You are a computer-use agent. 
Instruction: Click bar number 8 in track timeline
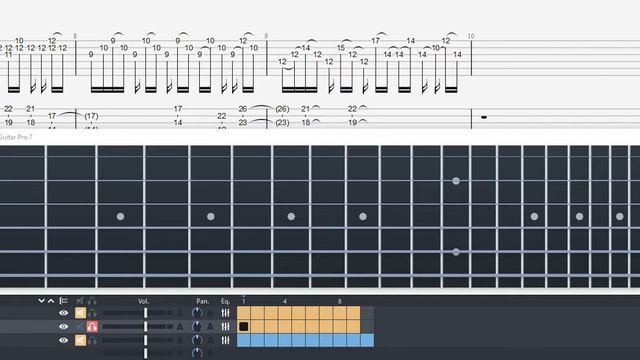coord(340,301)
